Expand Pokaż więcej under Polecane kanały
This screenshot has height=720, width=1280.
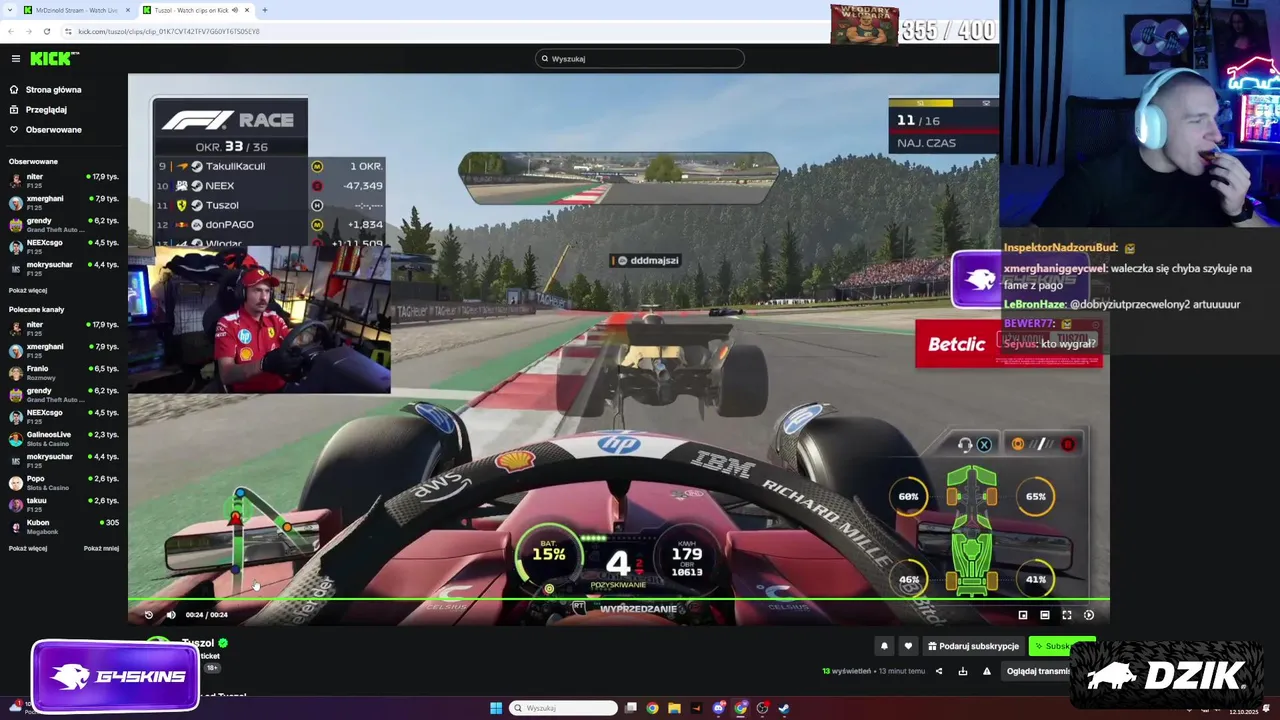point(28,548)
